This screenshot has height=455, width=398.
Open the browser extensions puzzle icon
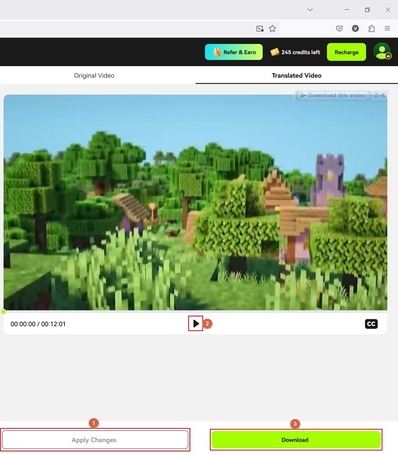point(371,29)
